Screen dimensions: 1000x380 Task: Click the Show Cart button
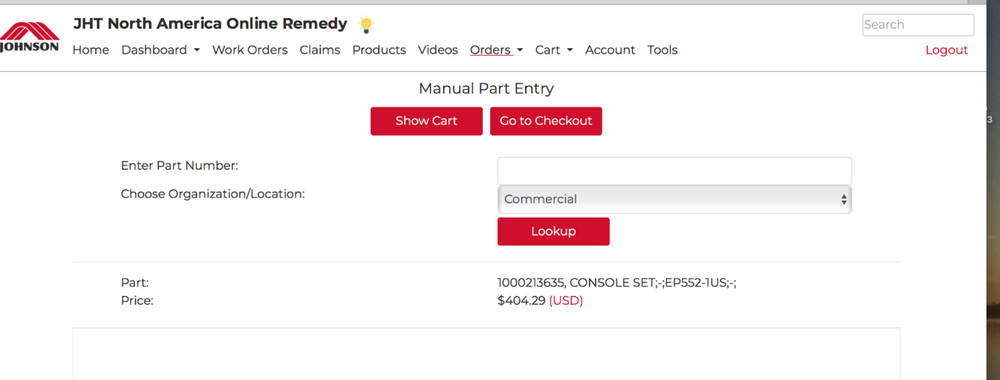(x=426, y=121)
